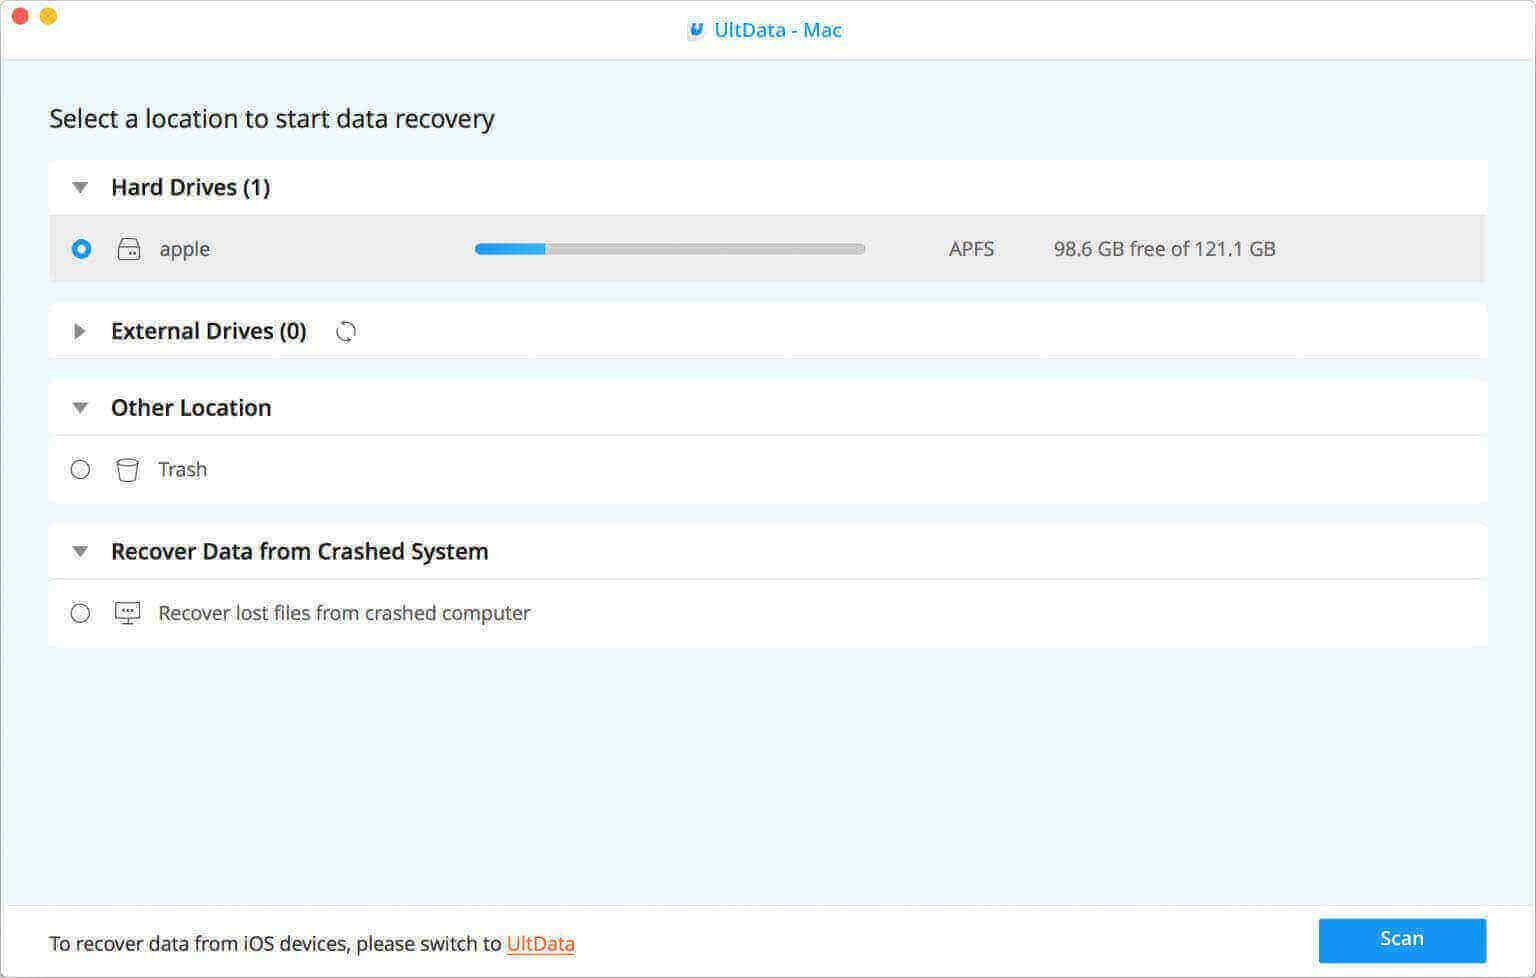The width and height of the screenshot is (1536, 978).
Task: Collapse the Hard Drives section
Action: (x=80, y=188)
